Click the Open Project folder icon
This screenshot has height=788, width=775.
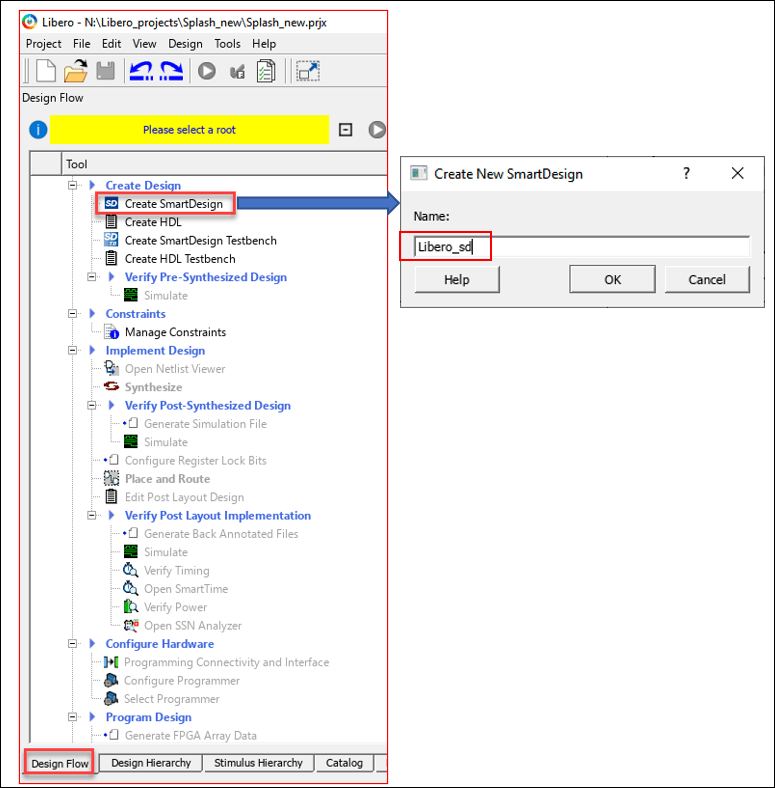point(76,71)
